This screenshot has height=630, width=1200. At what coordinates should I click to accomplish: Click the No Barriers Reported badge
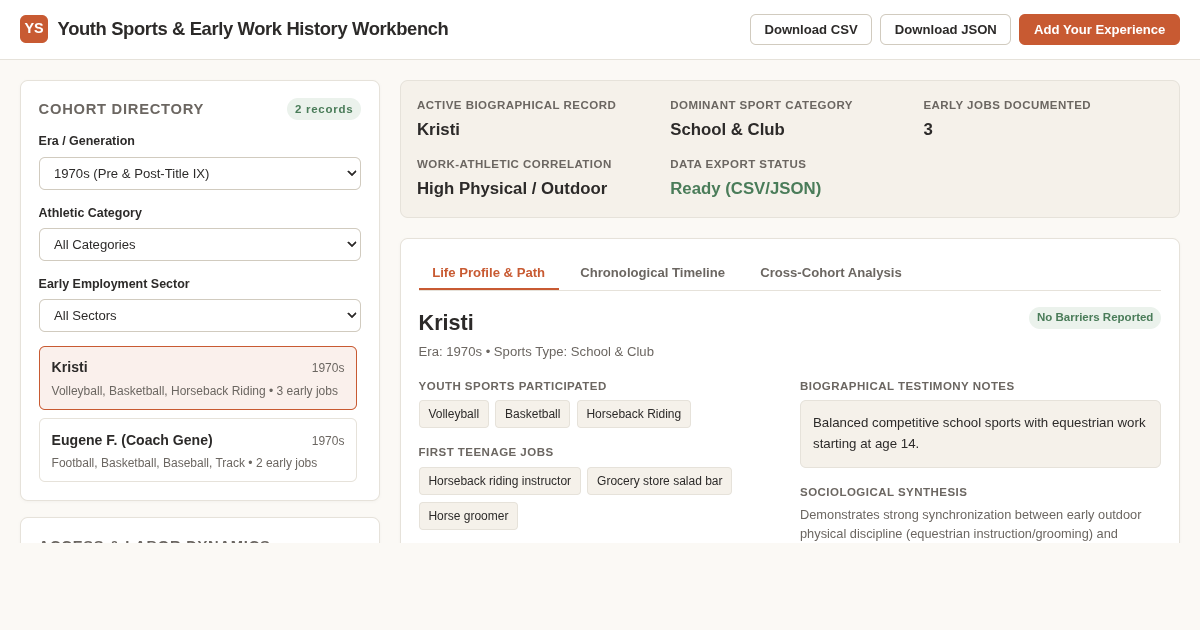(1095, 318)
